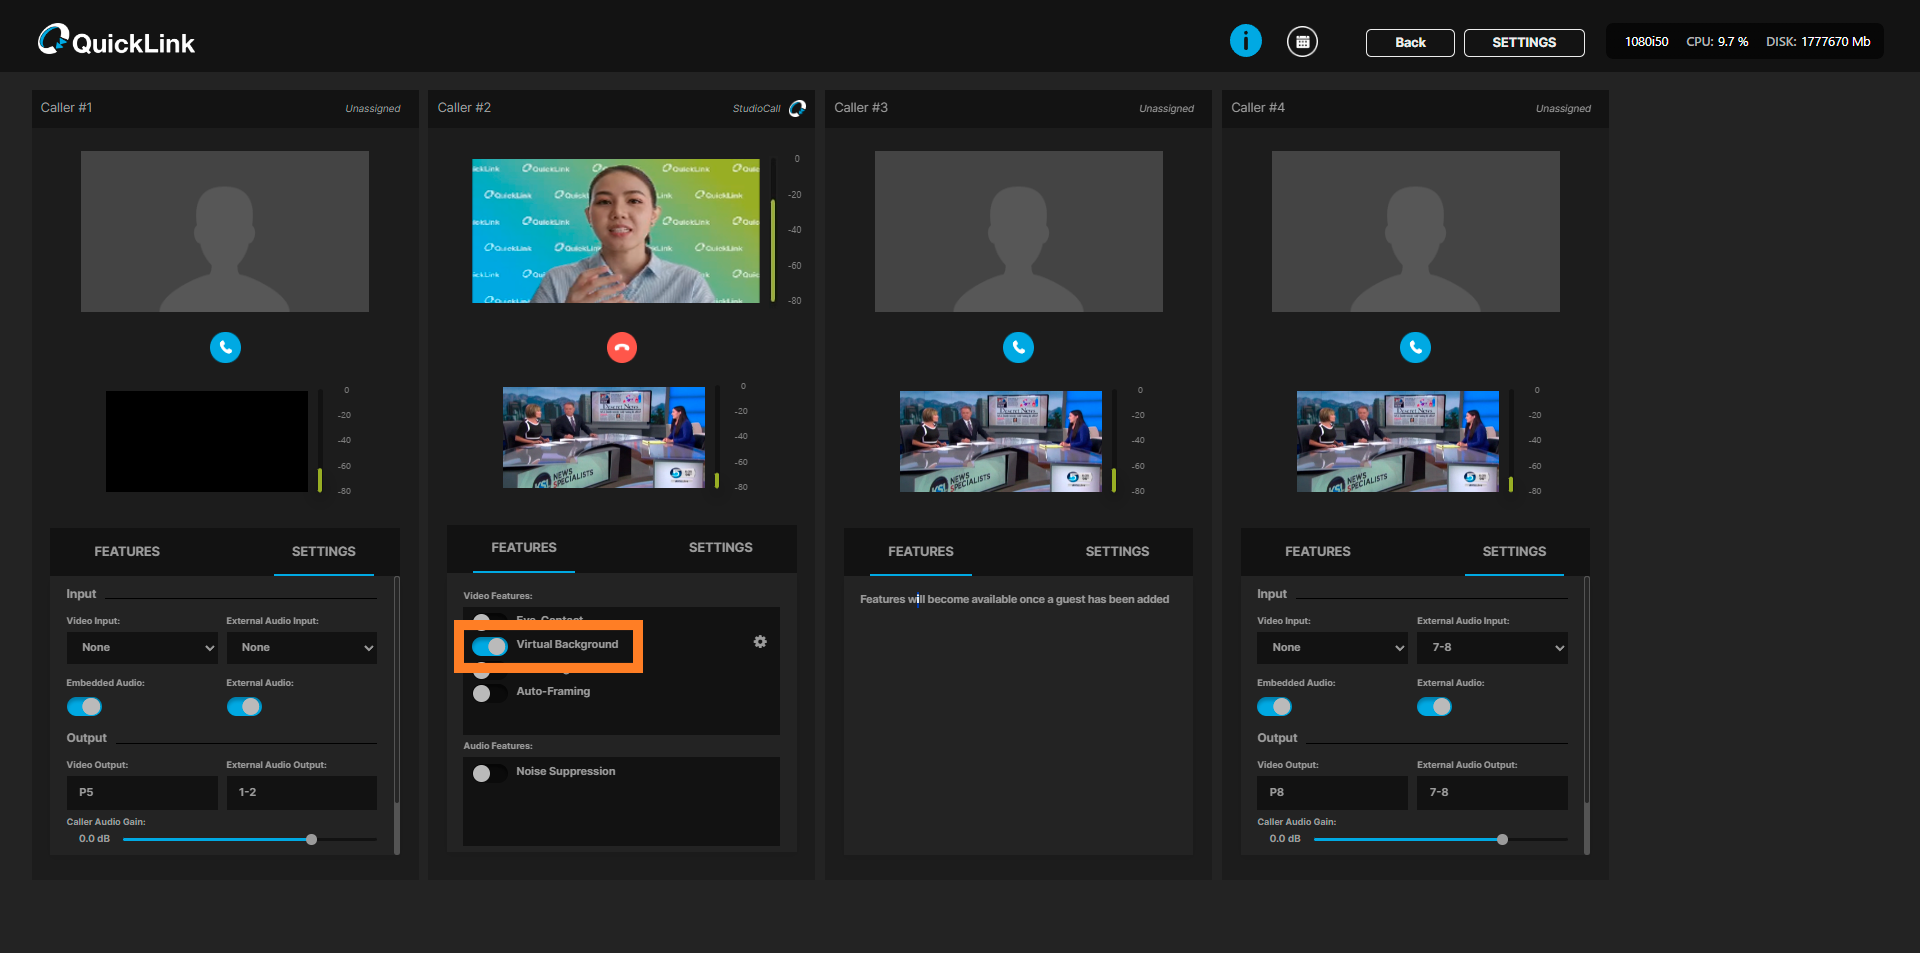The height and width of the screenshot is (953, 1920).
Task: Switch to Caller #1 Features tab
Action: (127, 552)
